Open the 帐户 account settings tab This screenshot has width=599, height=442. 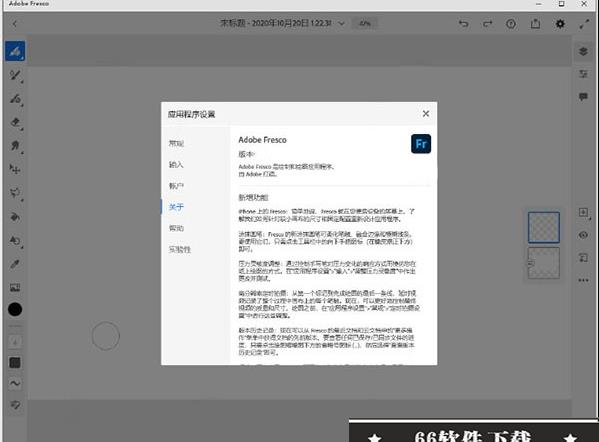click(176, 186)
